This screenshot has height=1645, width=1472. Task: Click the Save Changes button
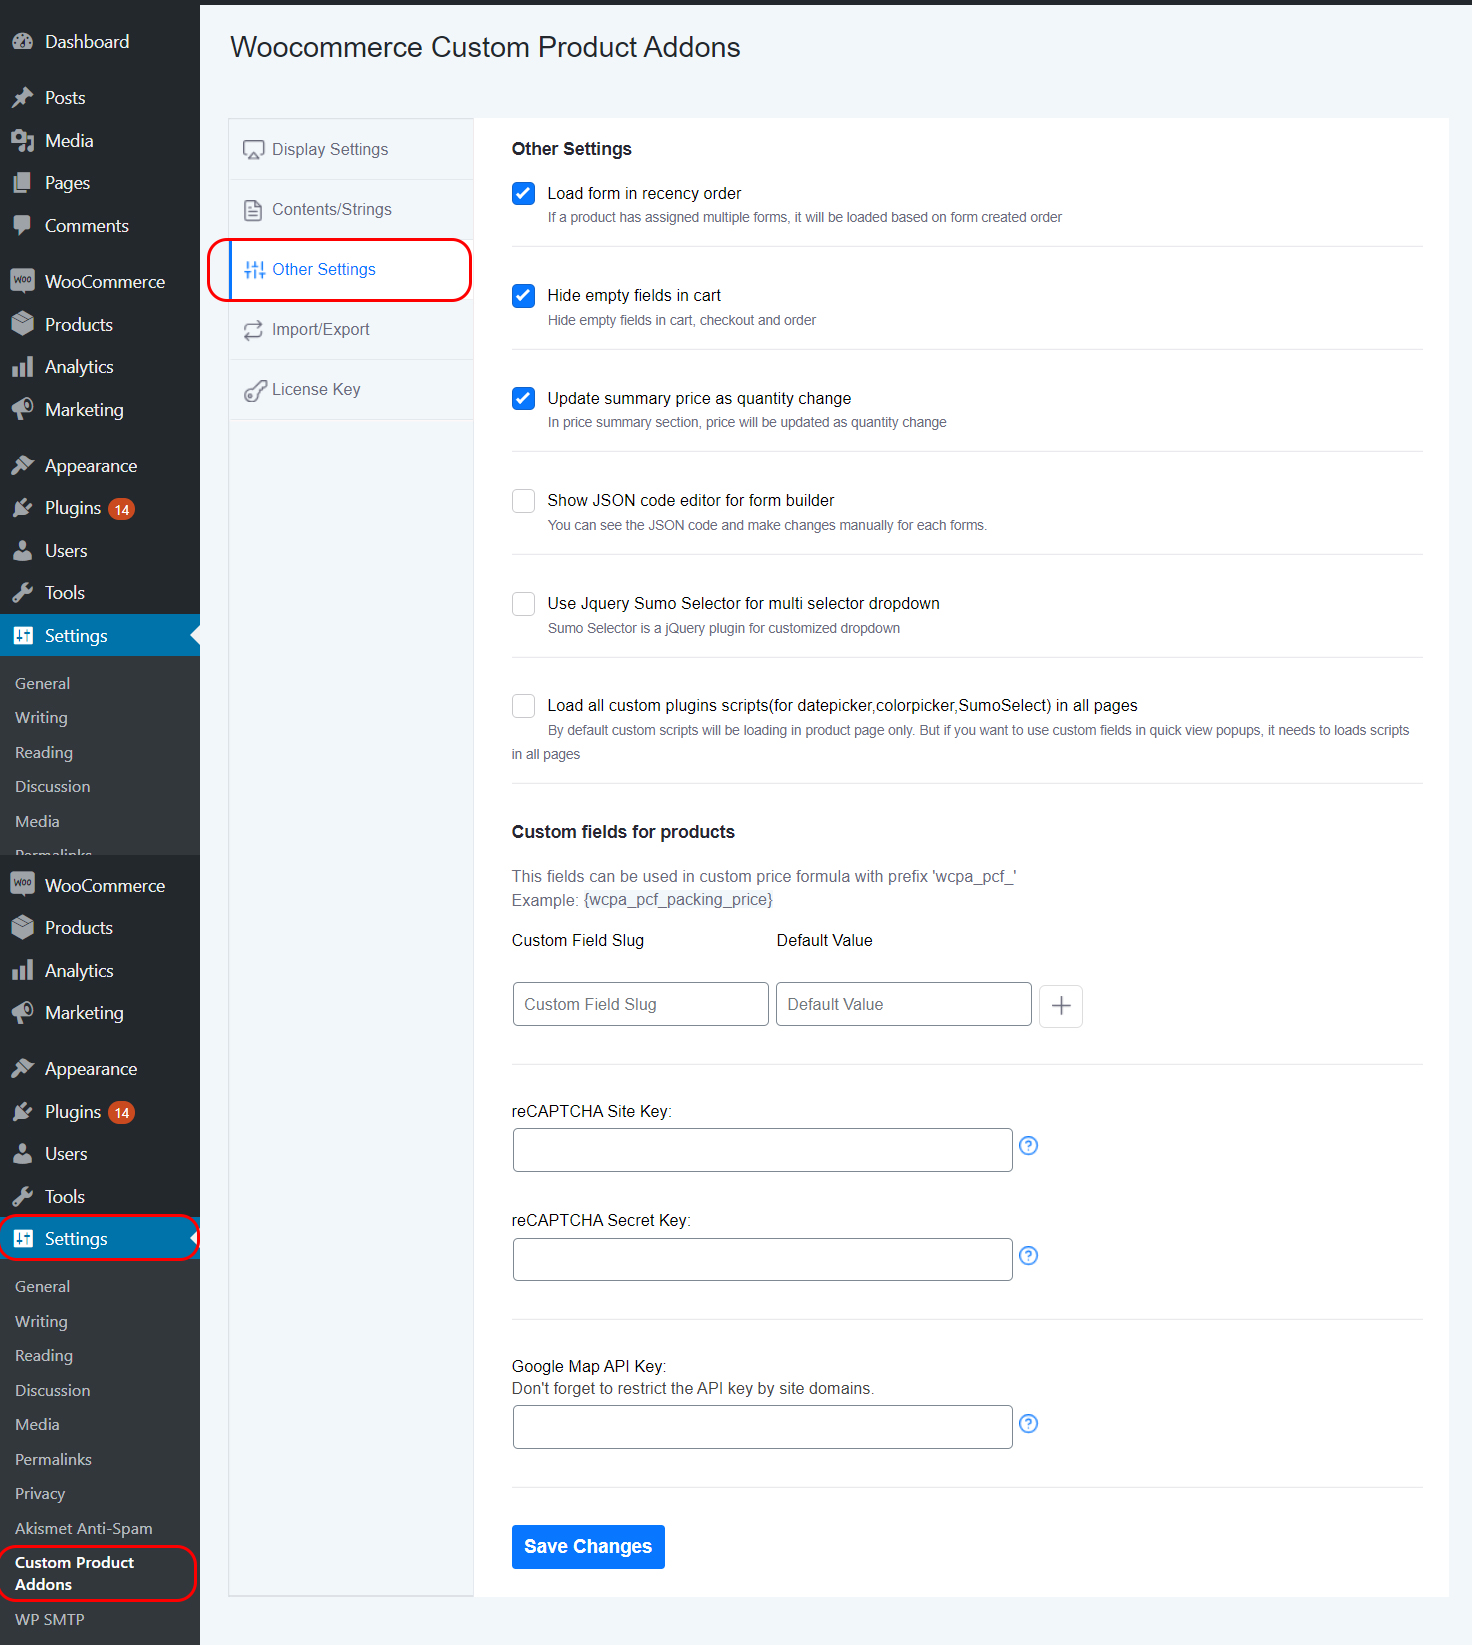[588, 1547]
